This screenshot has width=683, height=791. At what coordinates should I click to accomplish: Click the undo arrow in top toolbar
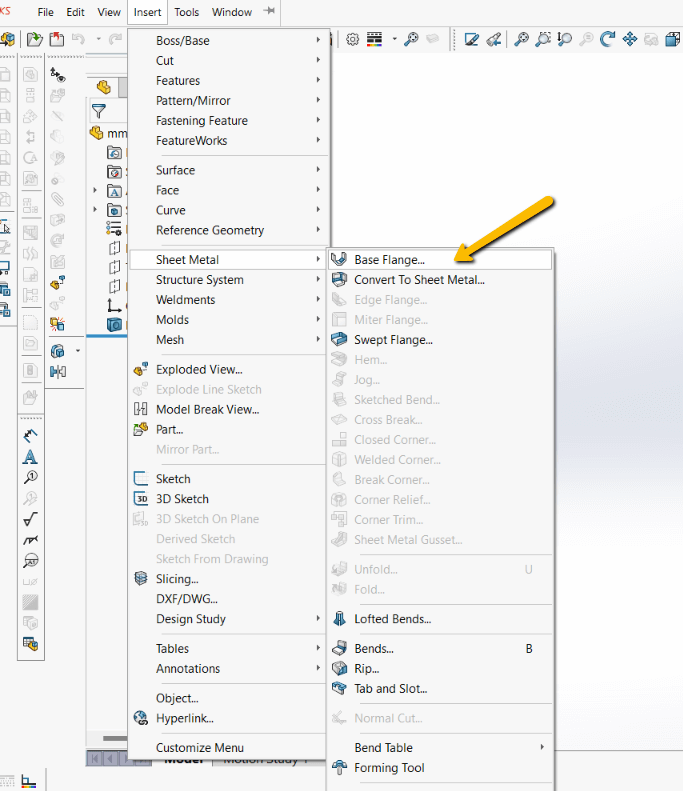tap(78, 39)
